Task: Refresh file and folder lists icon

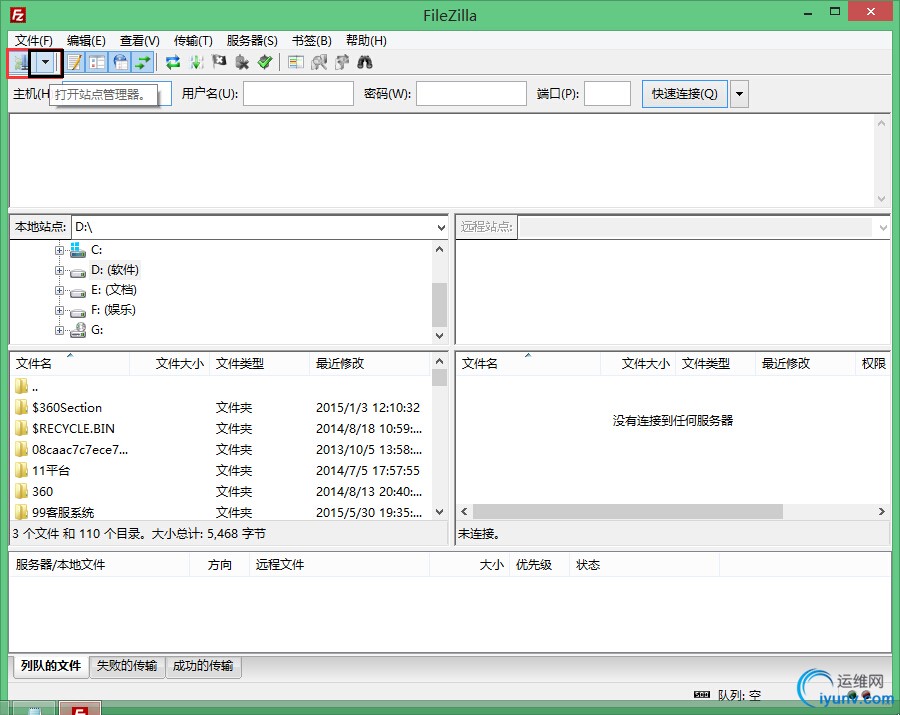Action: tap(173, 62)
